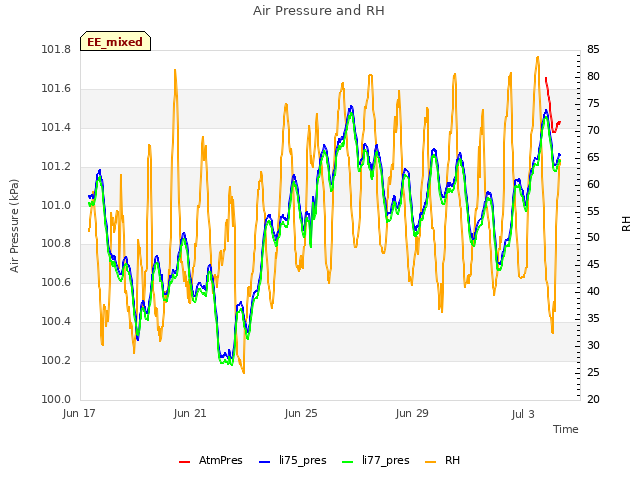Click the EE_mixed annotation label
640x480 pixels.
click(x=115, y=41)
